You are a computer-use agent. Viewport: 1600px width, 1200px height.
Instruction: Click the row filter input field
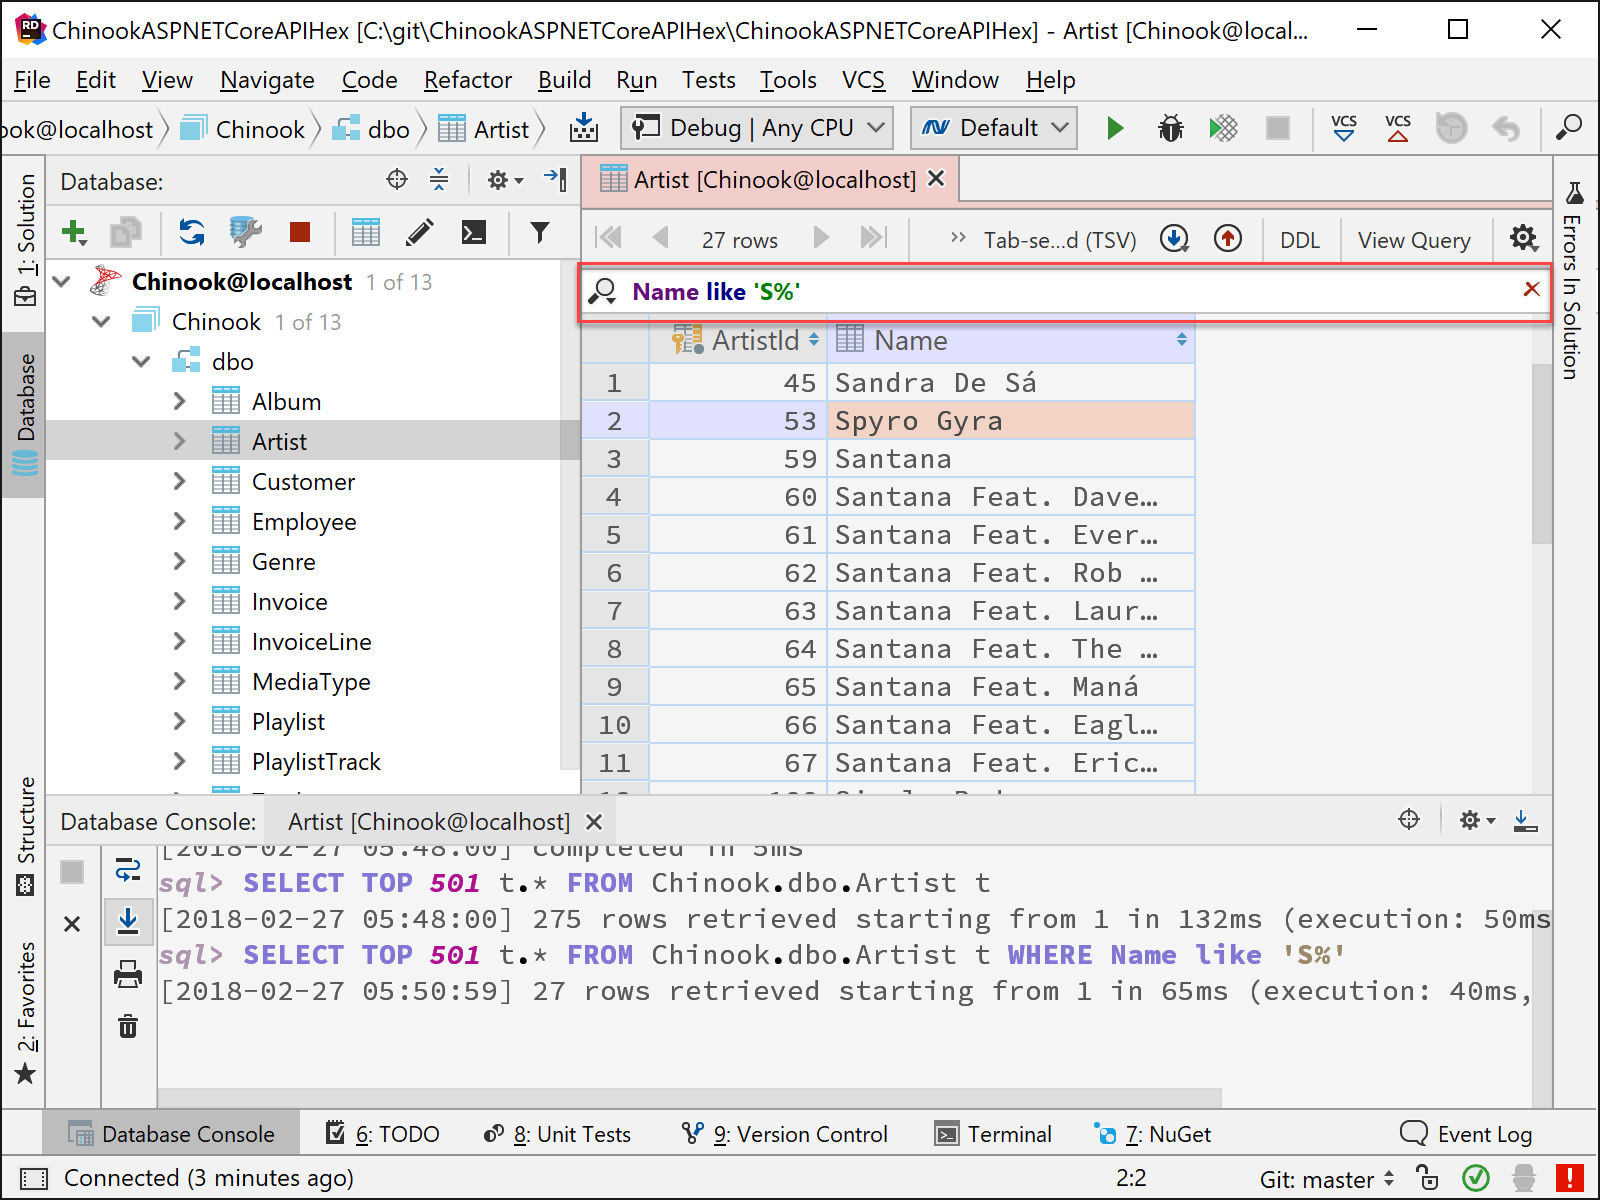coord(1066,292)
